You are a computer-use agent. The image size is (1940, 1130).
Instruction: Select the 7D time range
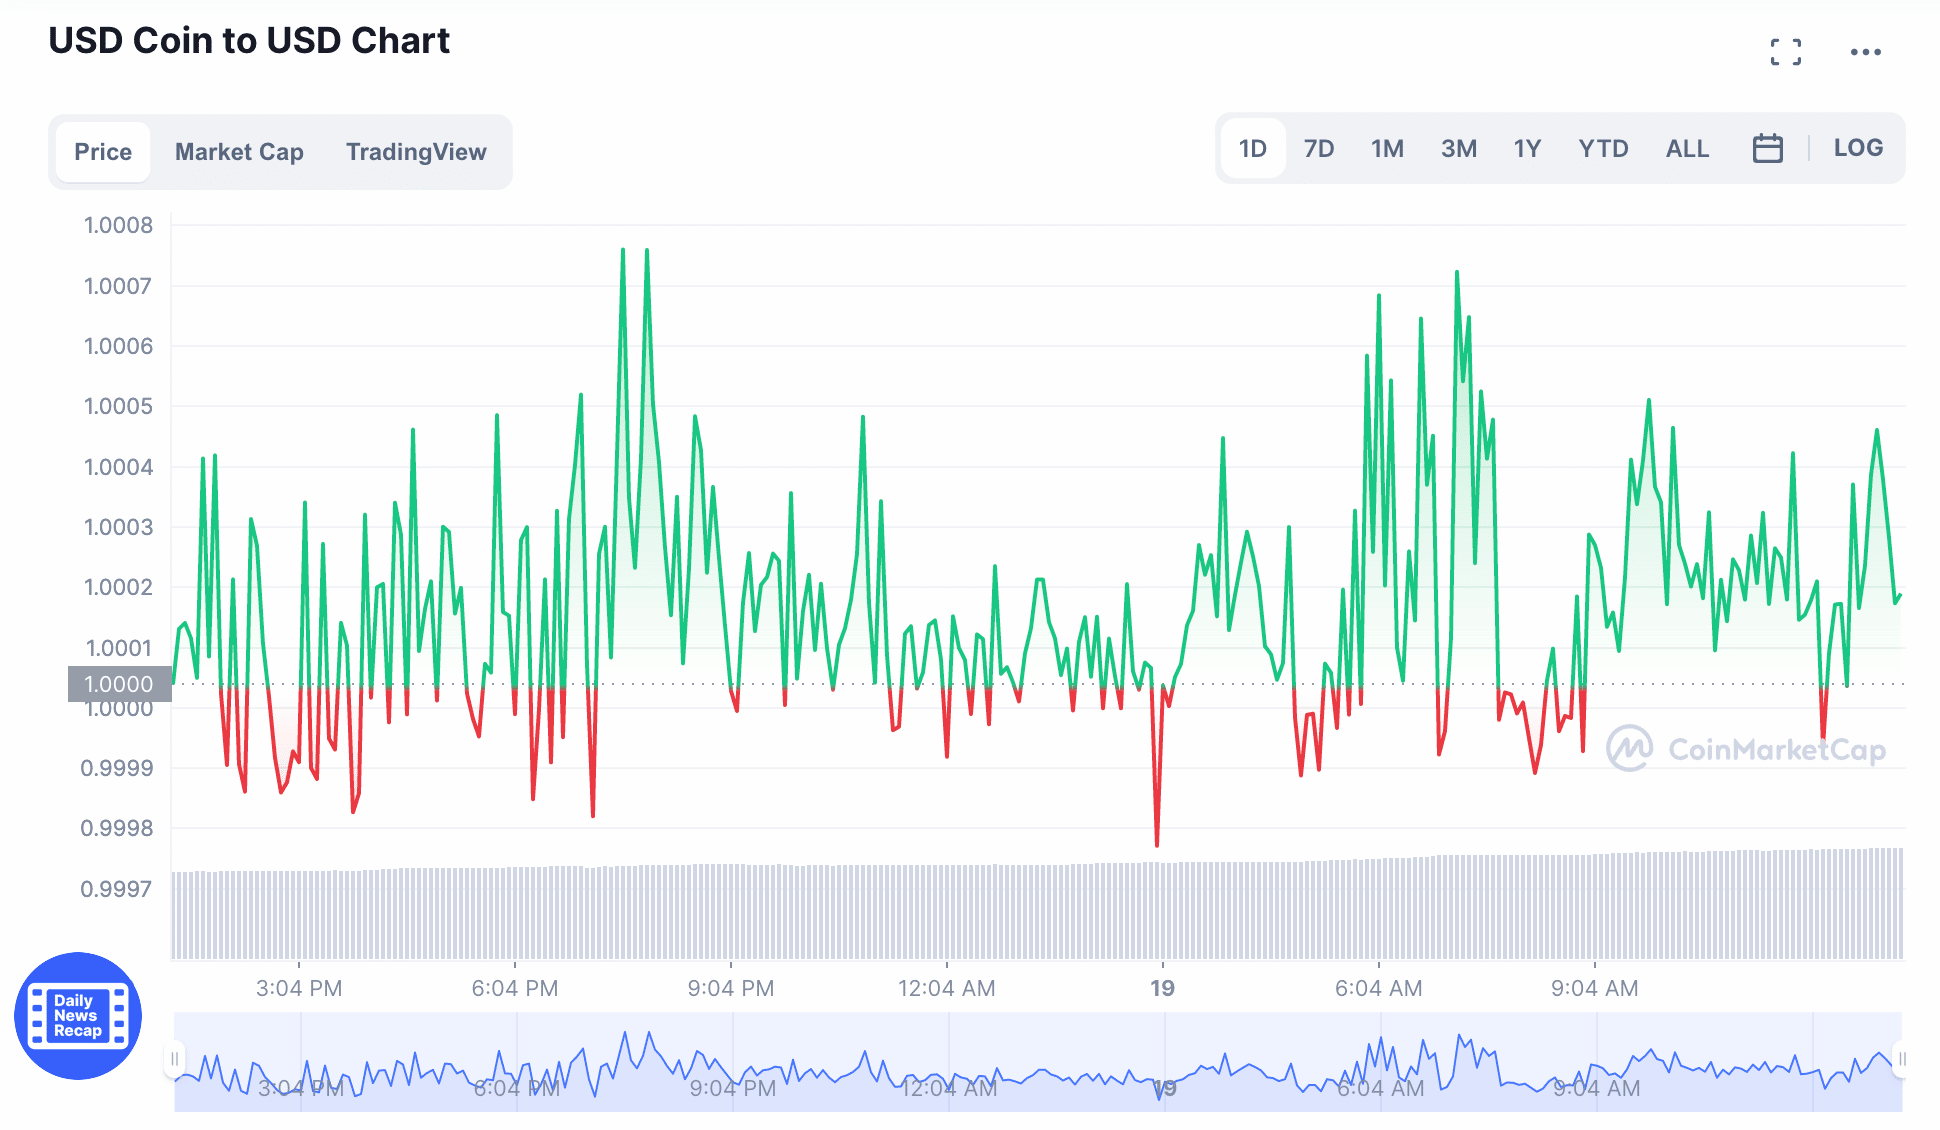point(1318,149)
